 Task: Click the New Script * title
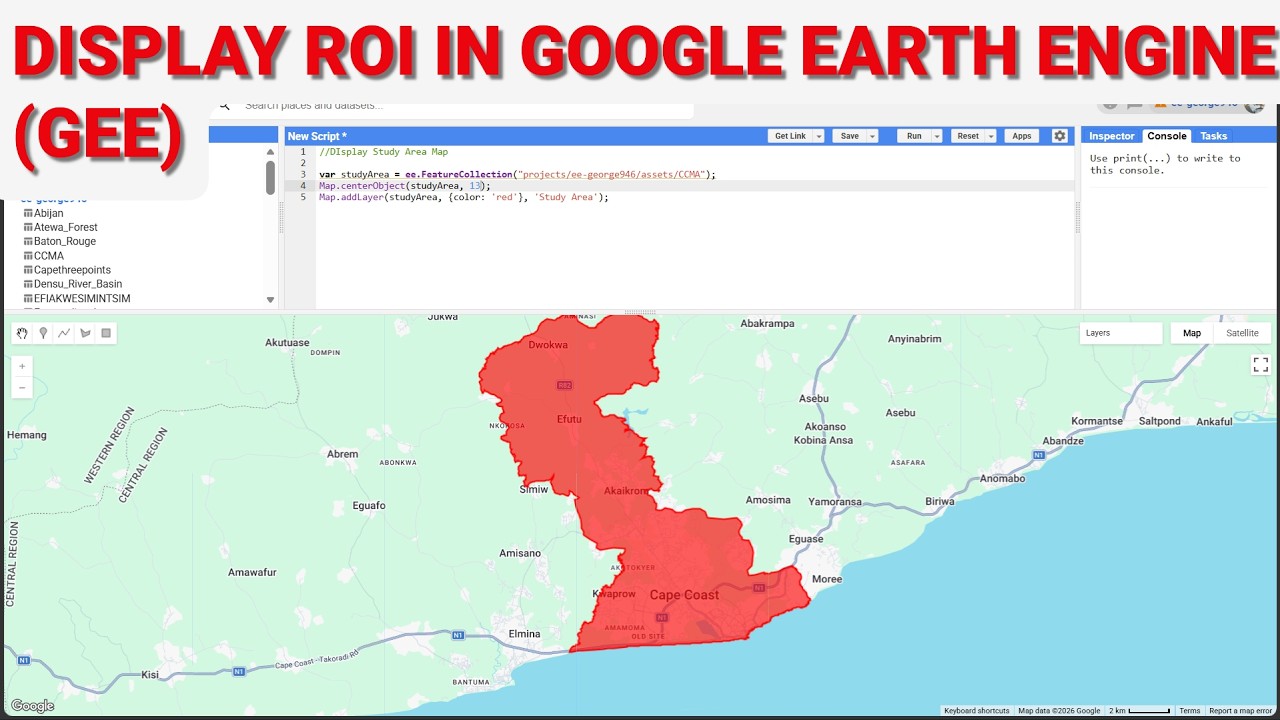pyautogui.click(x=317, y=136)
